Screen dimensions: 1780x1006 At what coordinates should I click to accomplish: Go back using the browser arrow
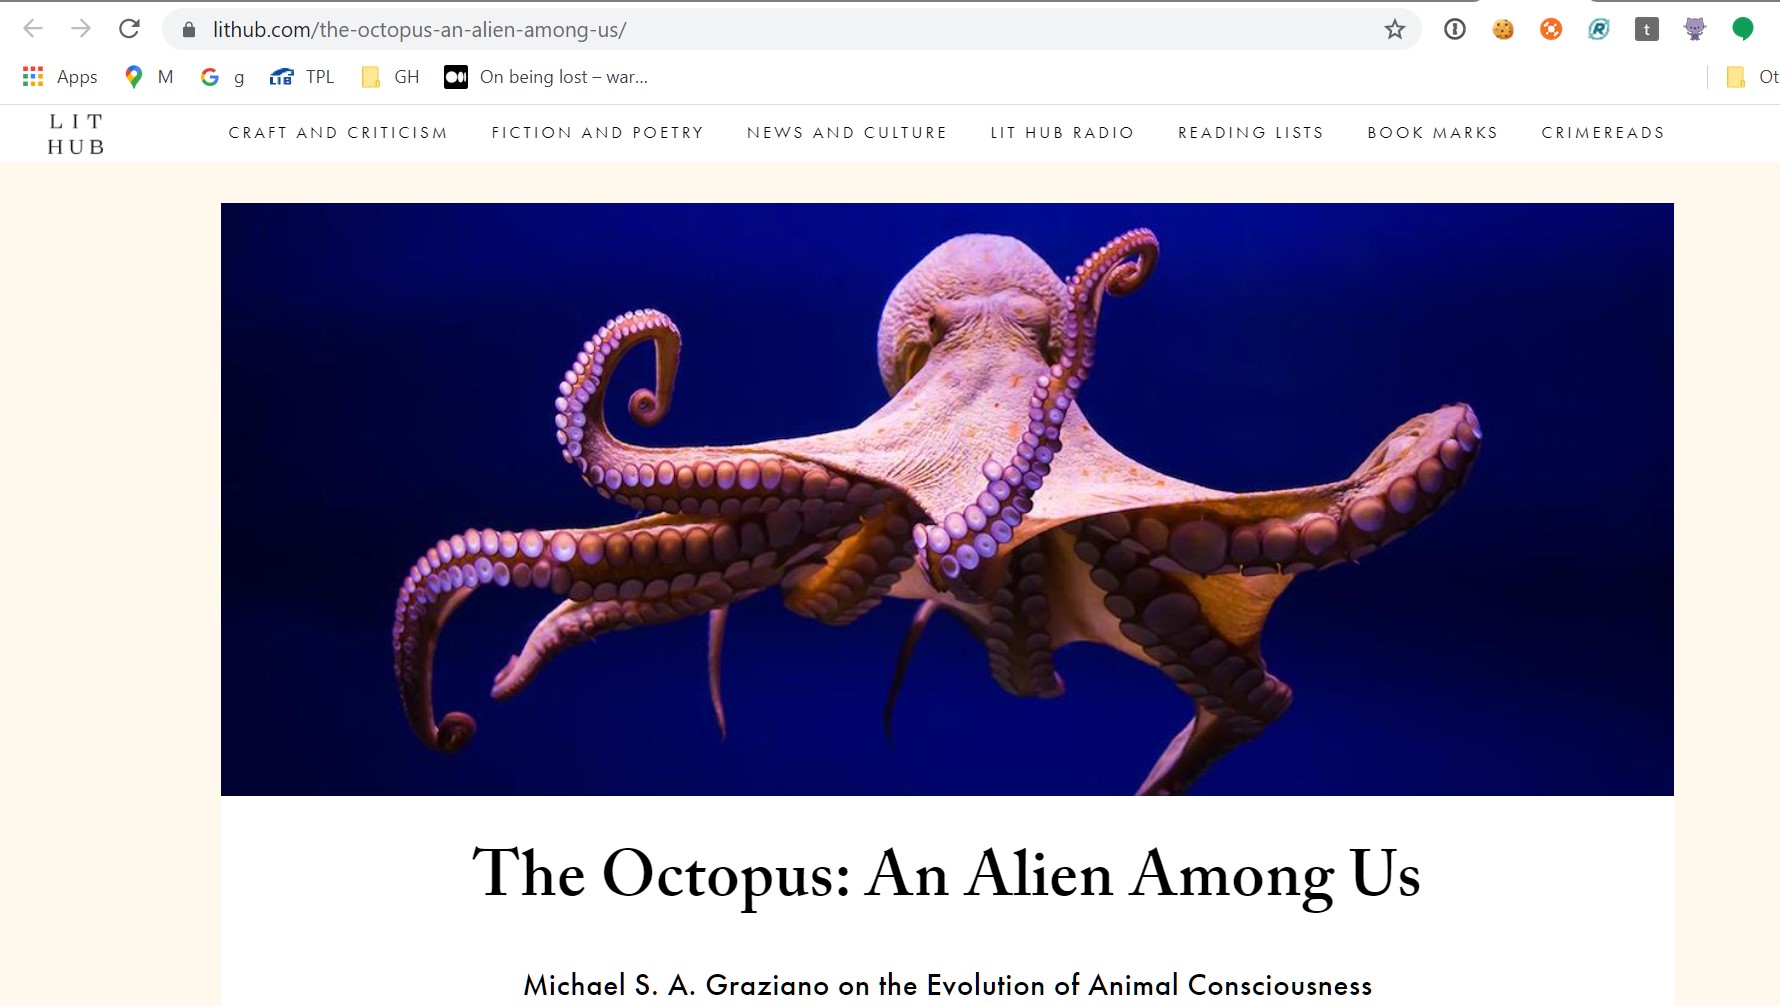tap(33, 29)
